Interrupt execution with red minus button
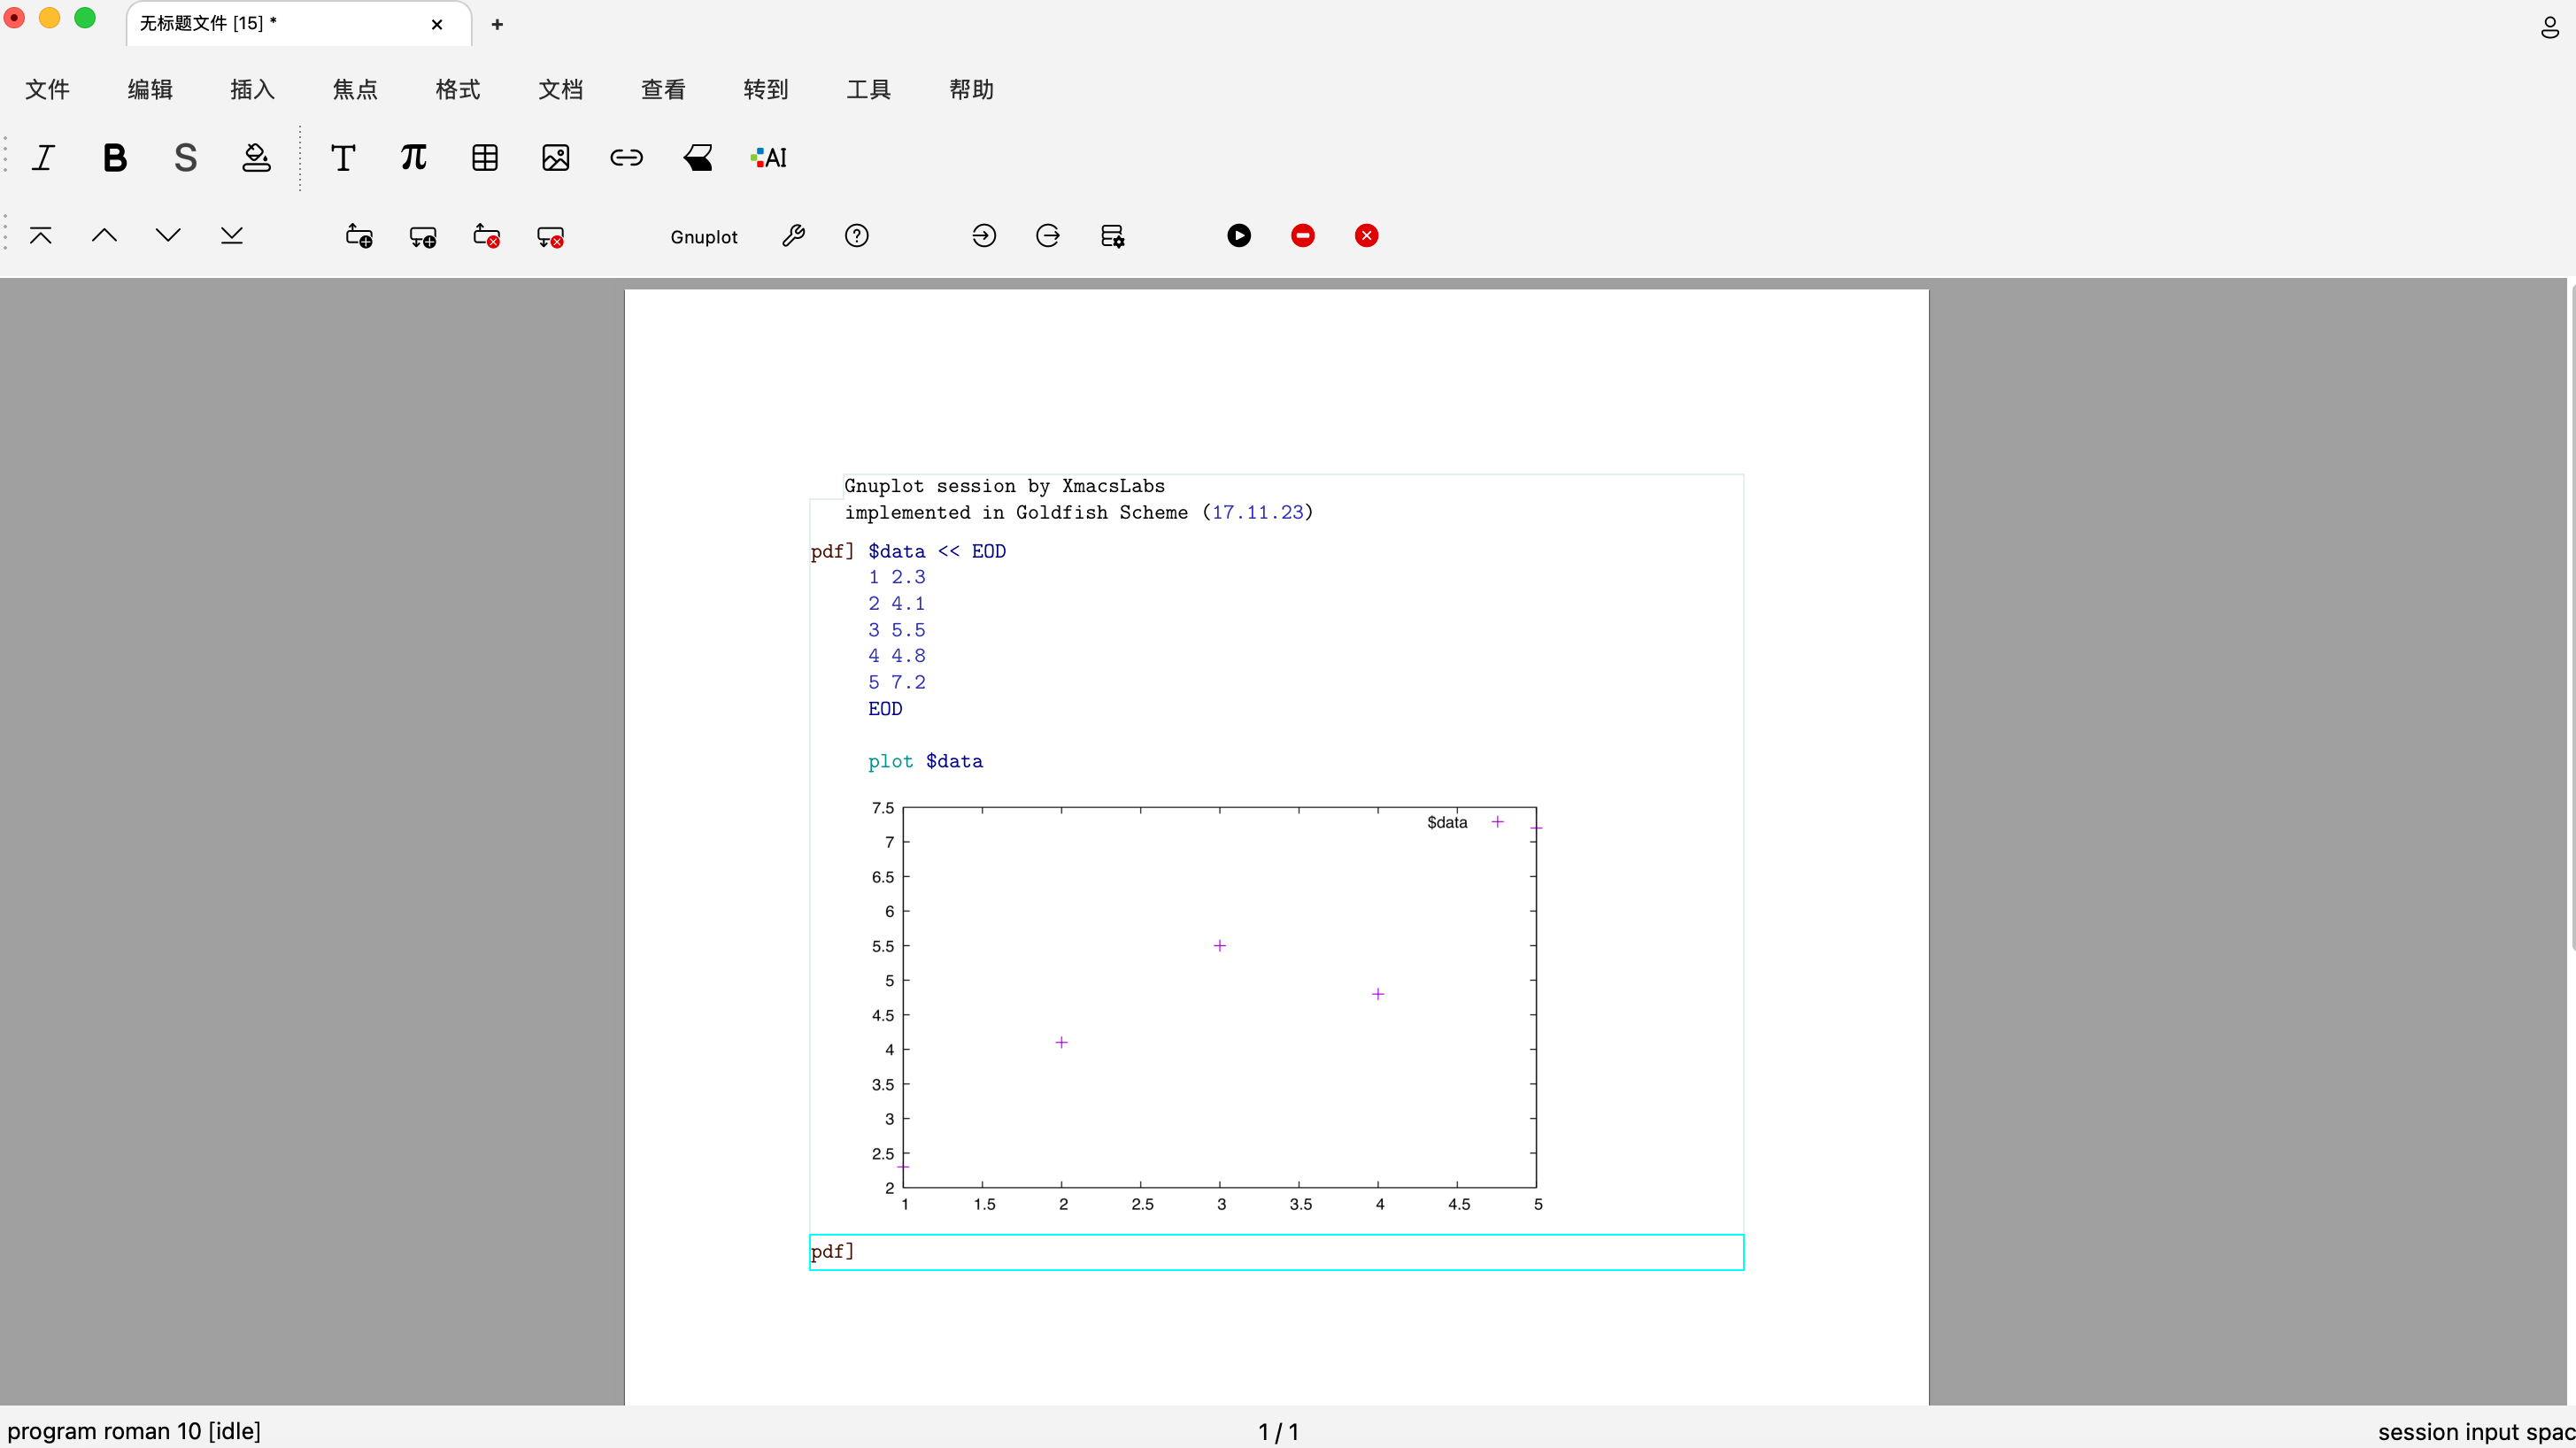The image size is (2576, 1448). 1302,236
